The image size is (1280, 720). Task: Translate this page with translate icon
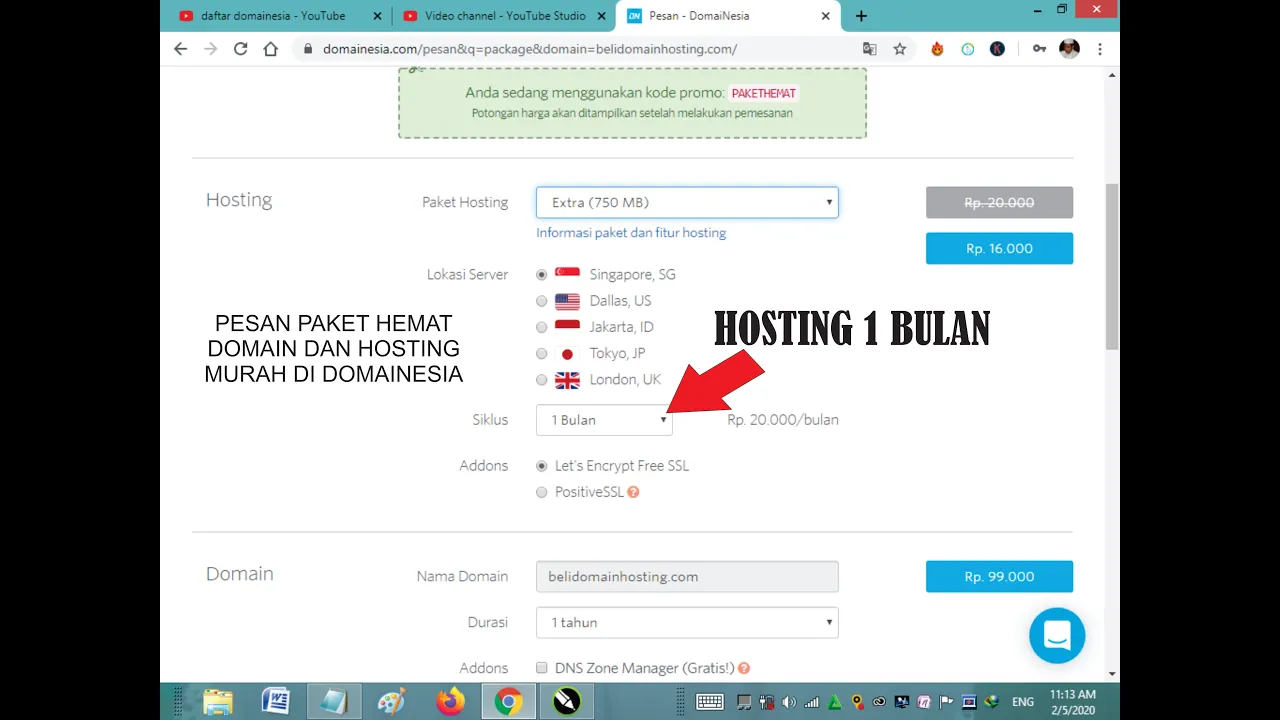tap(869, 48)
